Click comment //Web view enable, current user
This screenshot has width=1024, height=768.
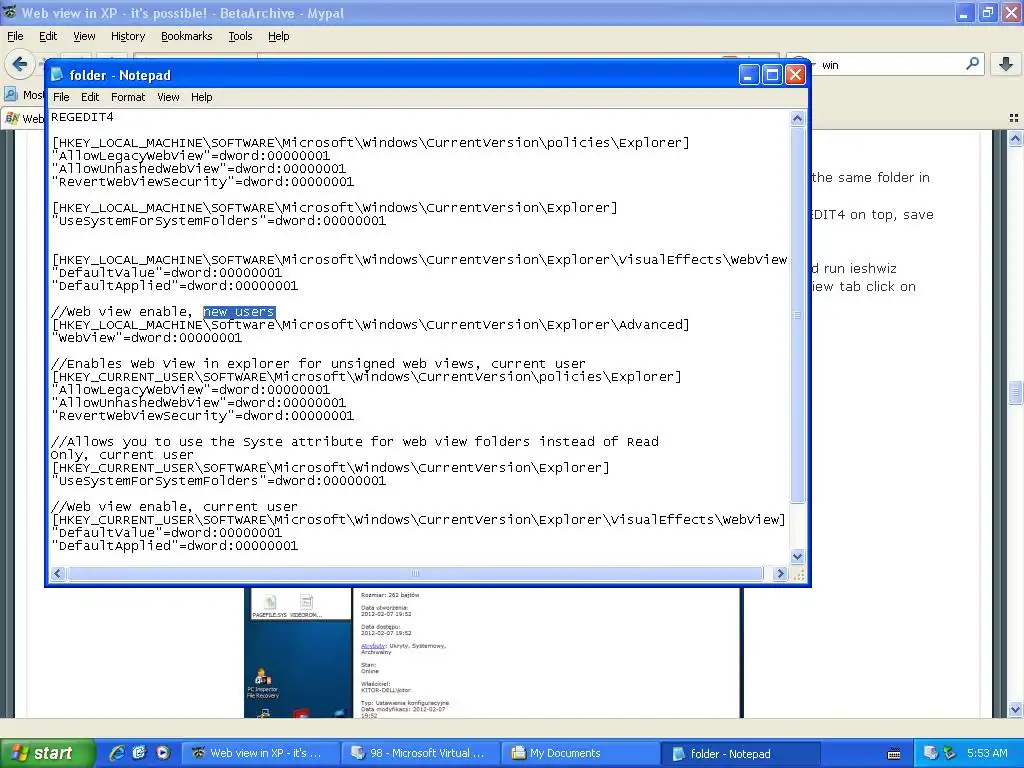pyautogui.click(x=174, y=507)
